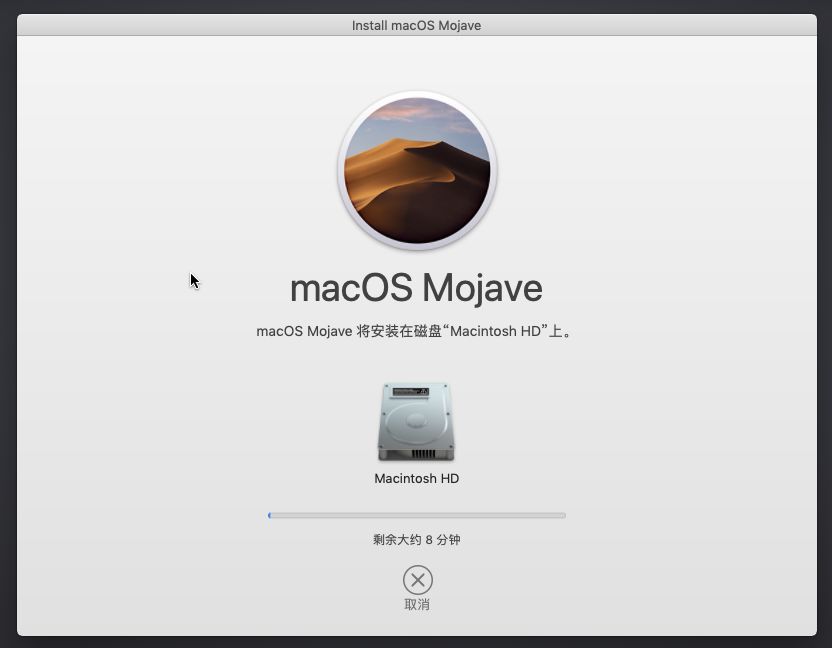The image size is (832, 648).
Task: Click the word "Install" in the title bar
Action: click(369, 25)
